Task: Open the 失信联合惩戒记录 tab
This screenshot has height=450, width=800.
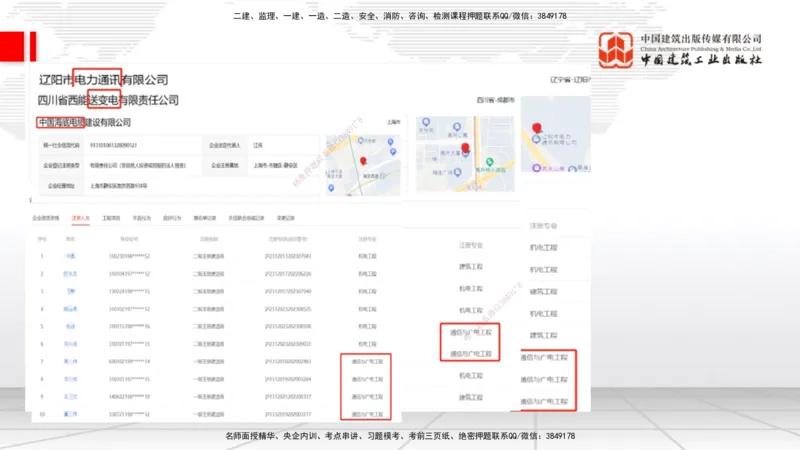Action: click(246, 218)
